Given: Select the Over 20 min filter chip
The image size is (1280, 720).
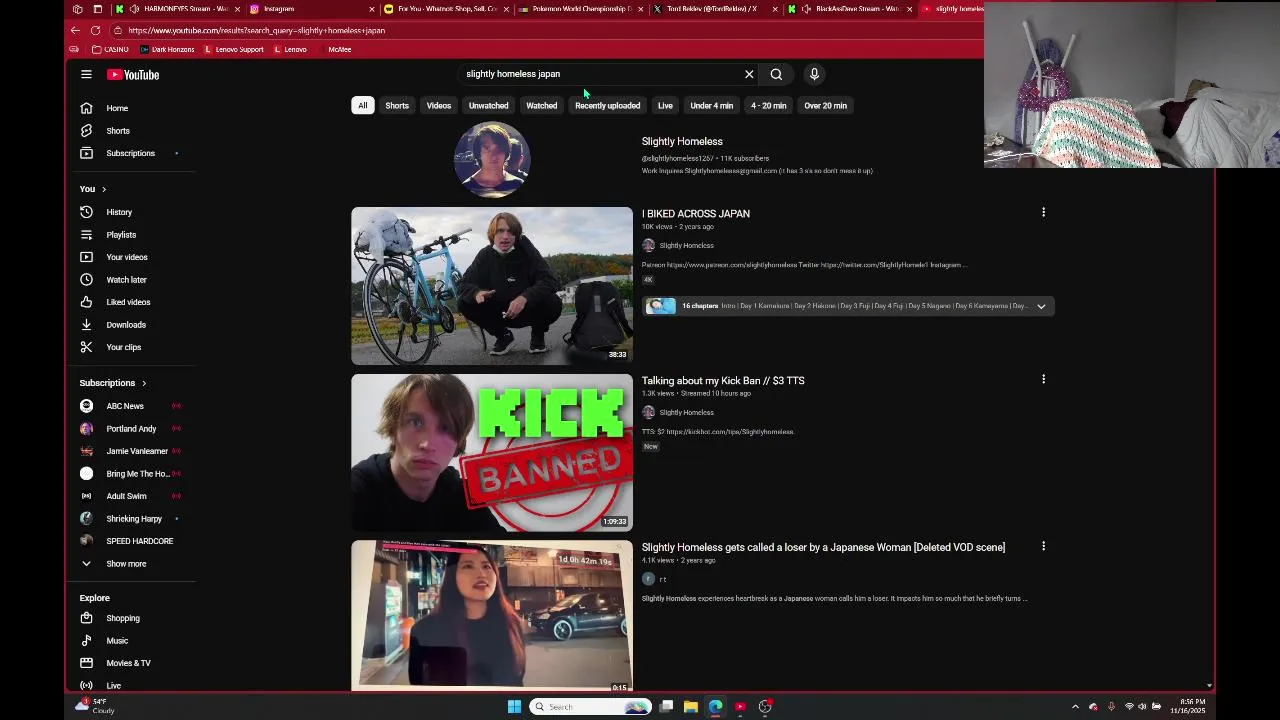Looking at the screenshot, I should coord(825,105).
